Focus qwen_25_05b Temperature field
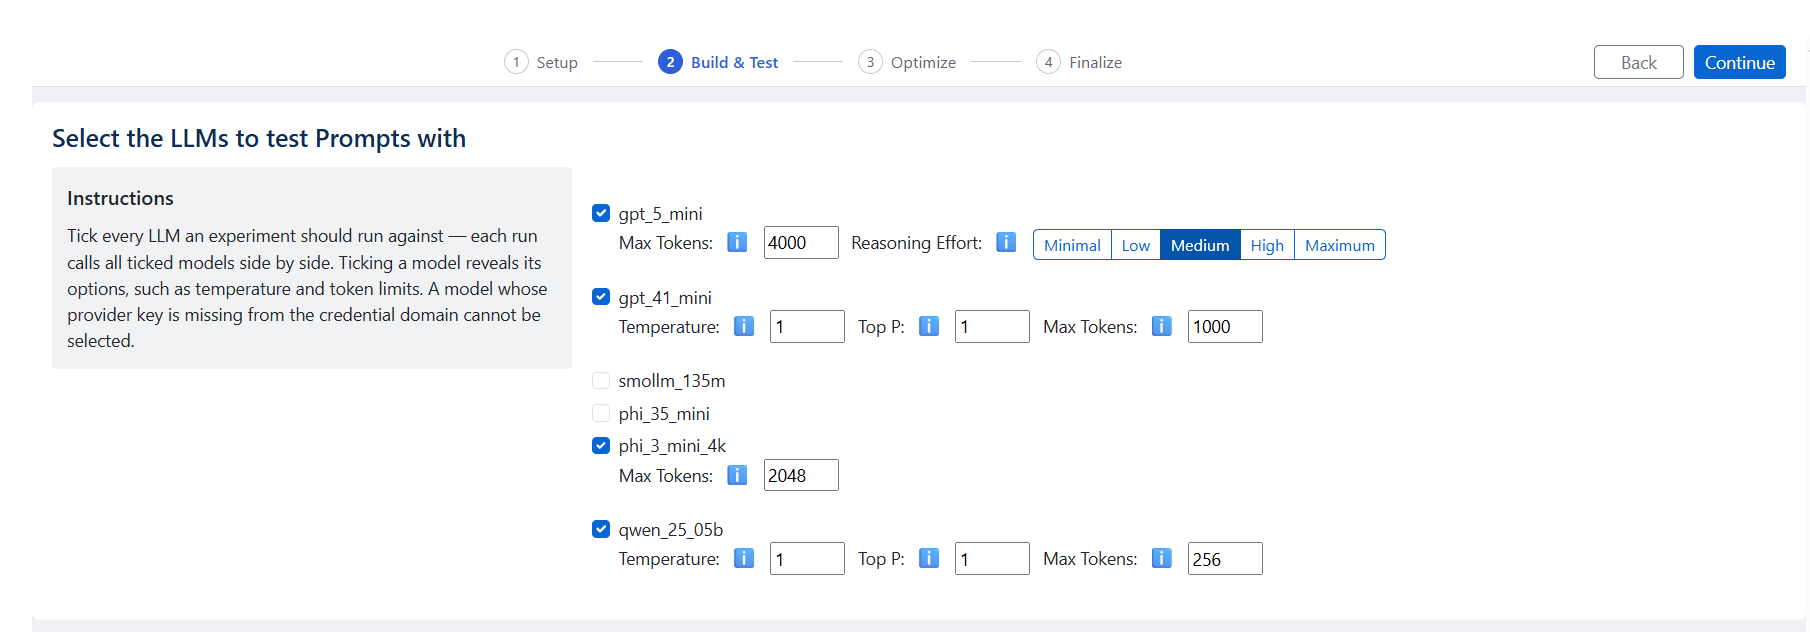 pos(807,559)
